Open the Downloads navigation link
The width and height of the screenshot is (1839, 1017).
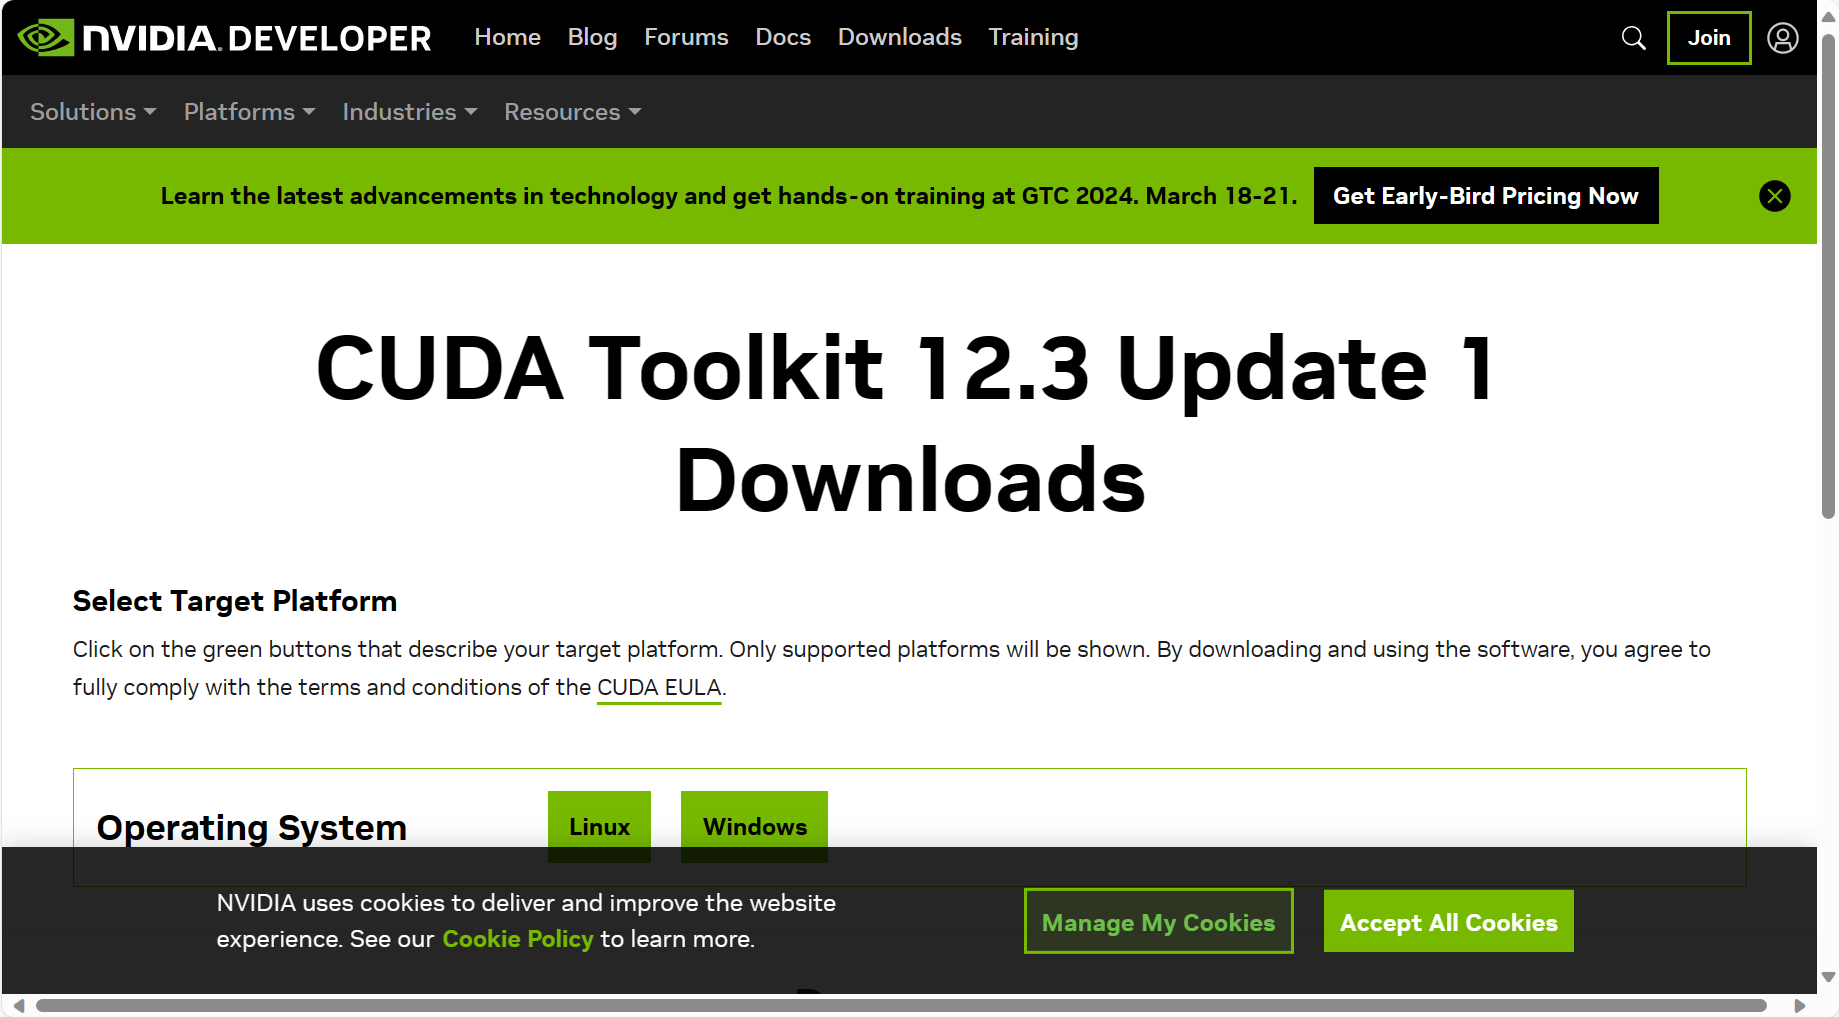click(900, 37)
